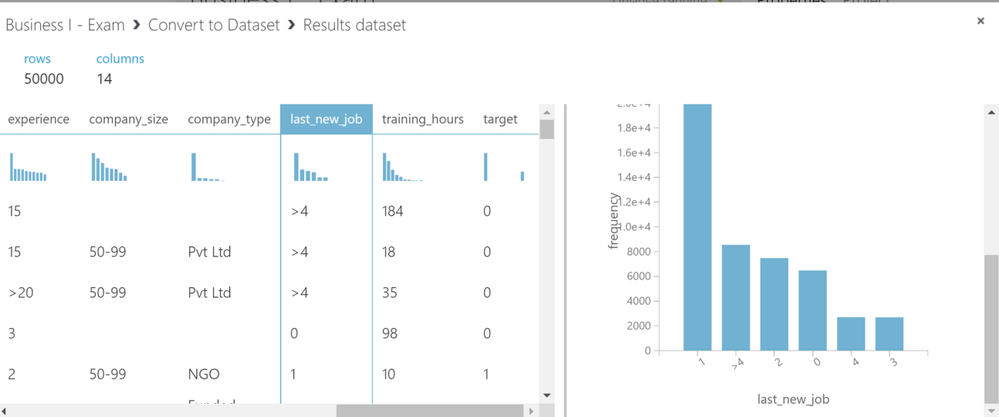Screen dimensions: 999x417
Task: Click the >4 bar in frequency chart
Action: (736, 297)
